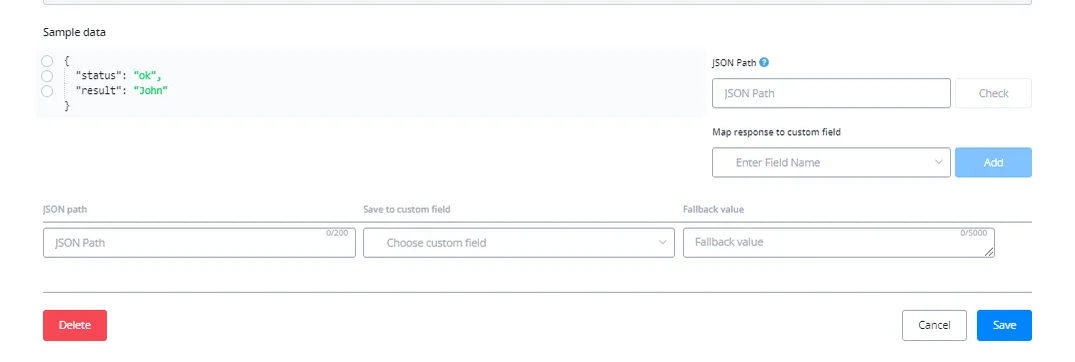
Task: Focus the Fallback value text area
Action: (x=839, y=243)
